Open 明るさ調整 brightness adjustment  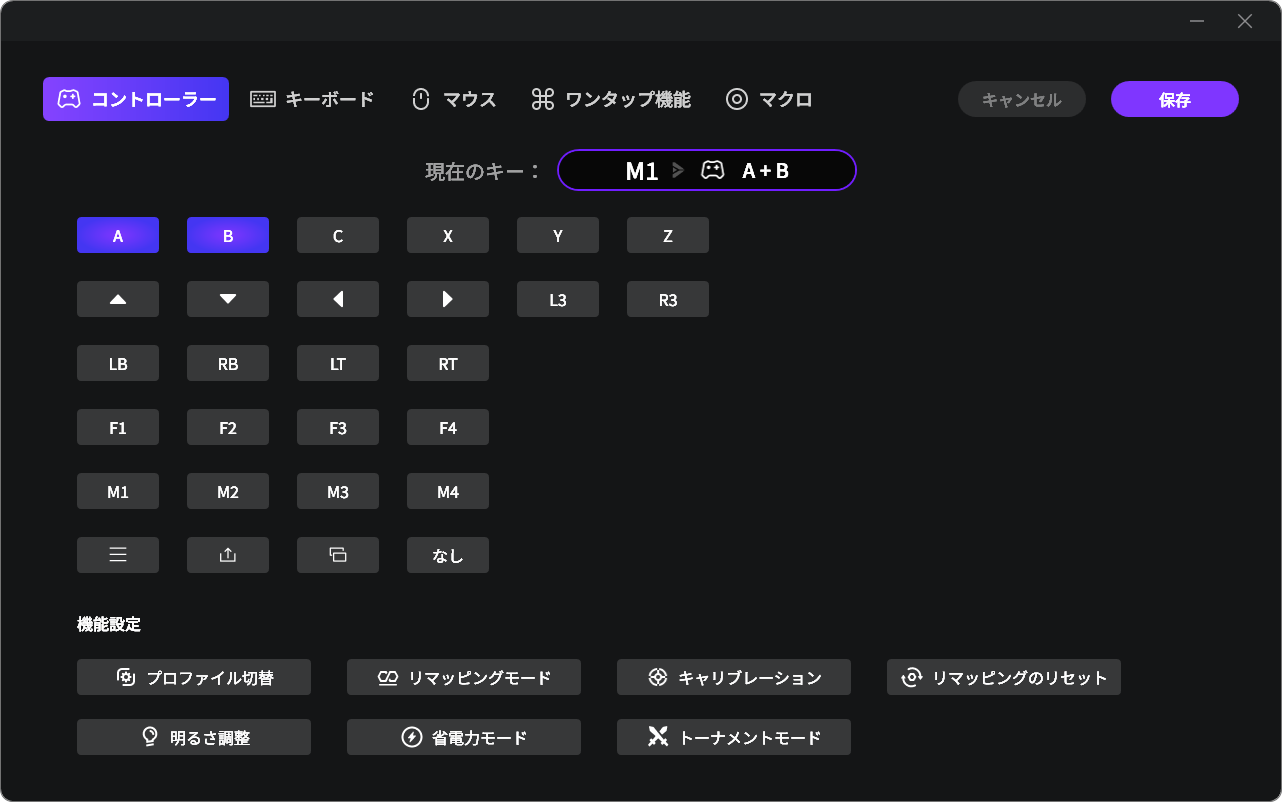point(194,737)
